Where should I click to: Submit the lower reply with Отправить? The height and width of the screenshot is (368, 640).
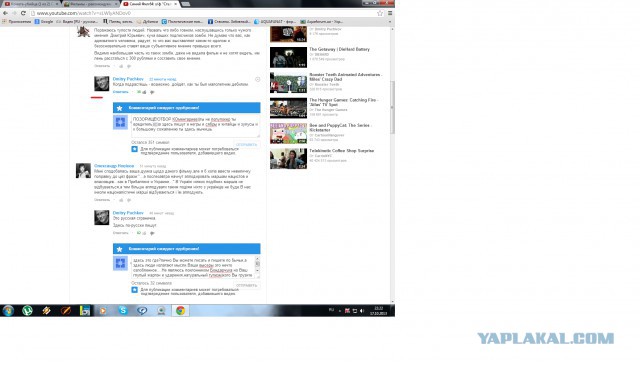tap(247, 285)
